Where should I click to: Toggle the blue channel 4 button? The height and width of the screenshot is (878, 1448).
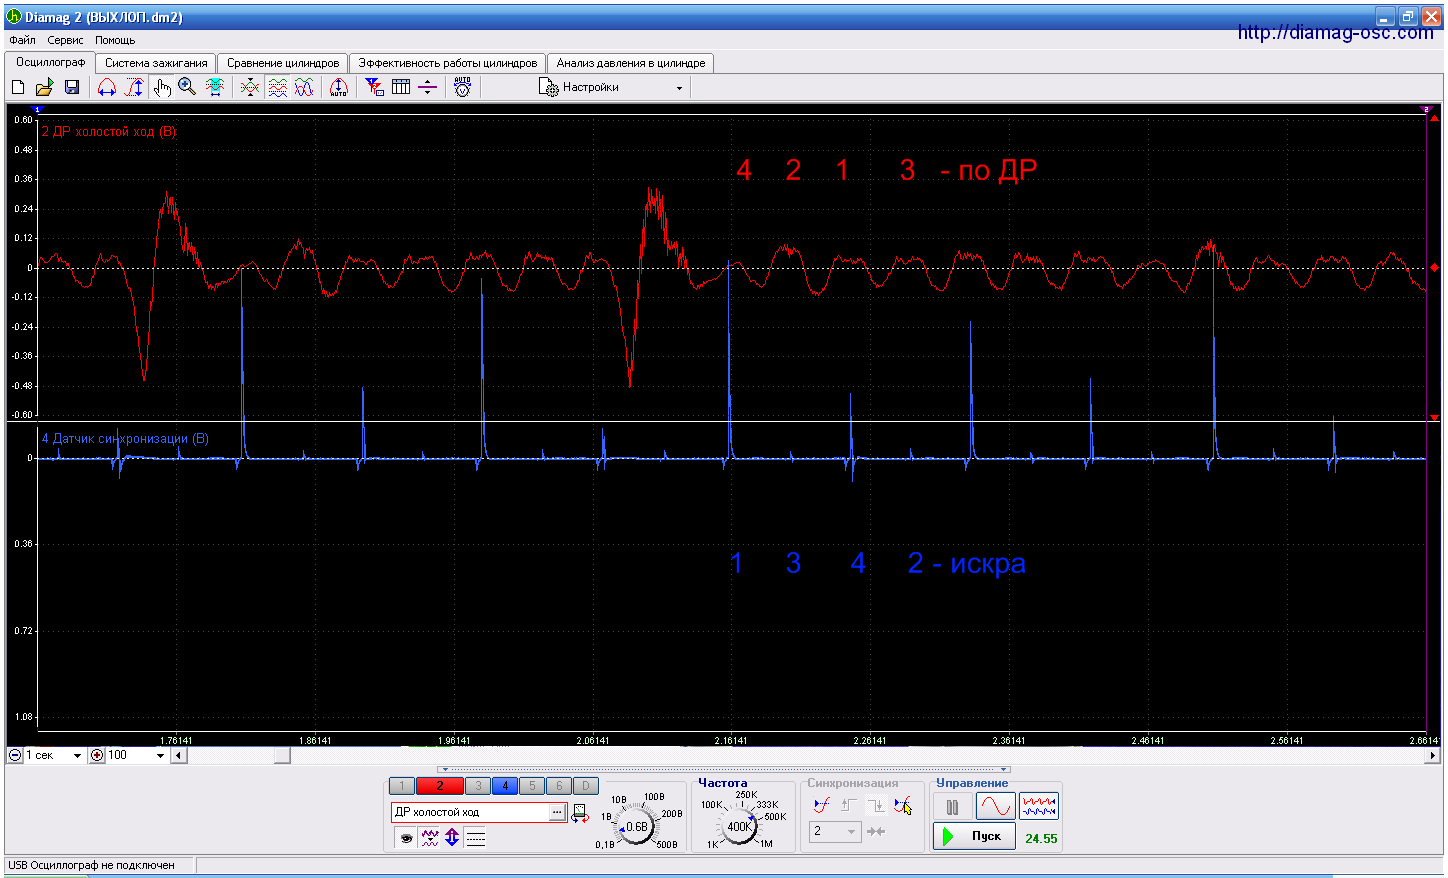[505, 786]
